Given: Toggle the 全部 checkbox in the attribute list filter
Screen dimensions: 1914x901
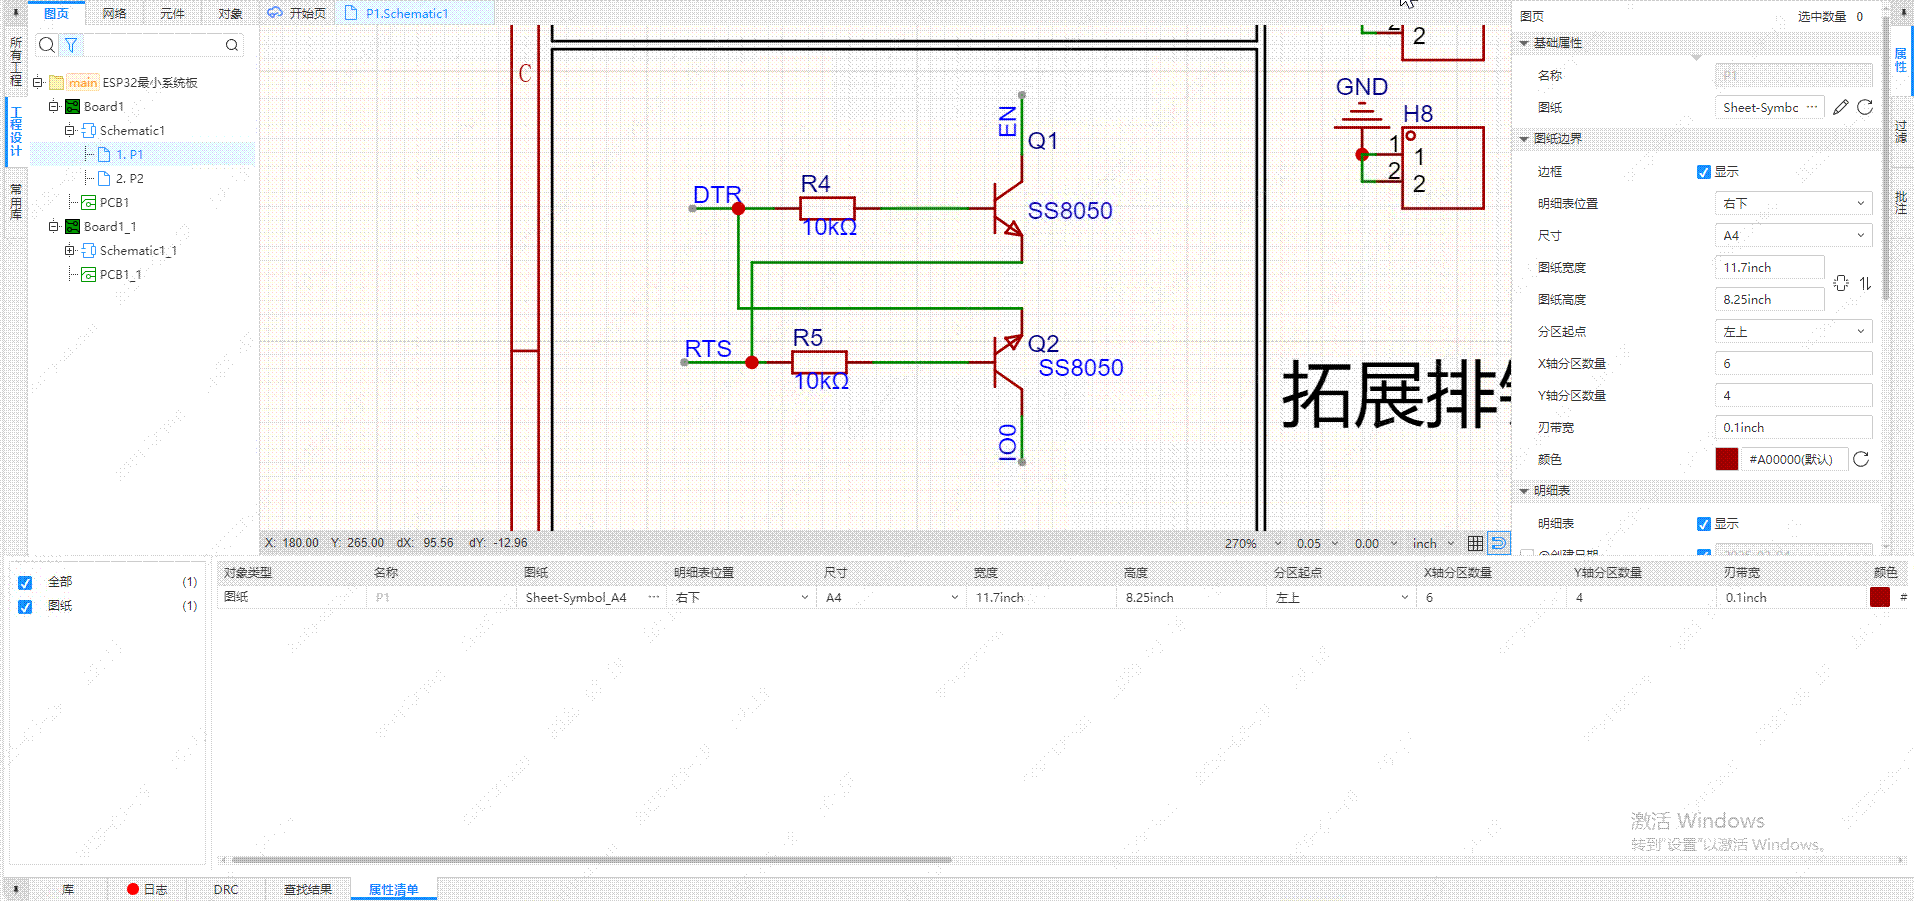Looking at the screenshot, I should (x=25, y=582).
